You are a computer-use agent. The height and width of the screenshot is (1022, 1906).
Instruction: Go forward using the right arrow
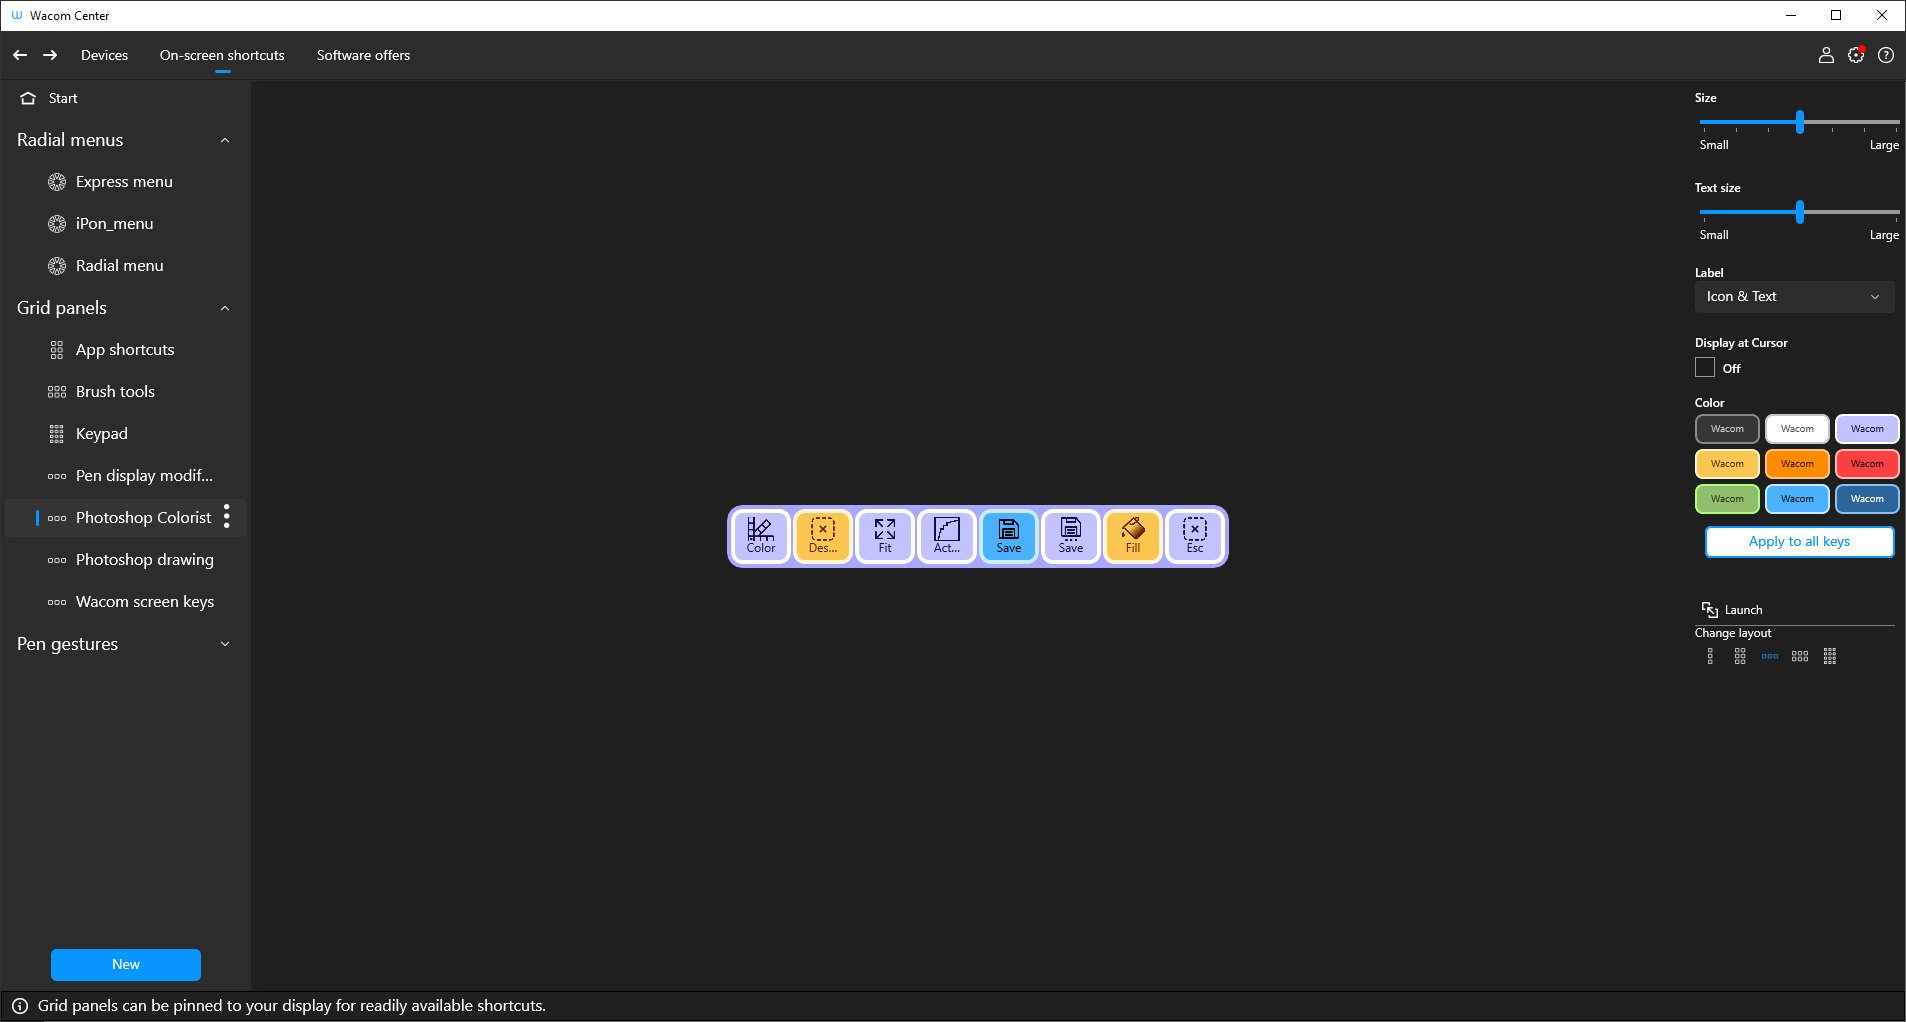(x=50, y=55)
